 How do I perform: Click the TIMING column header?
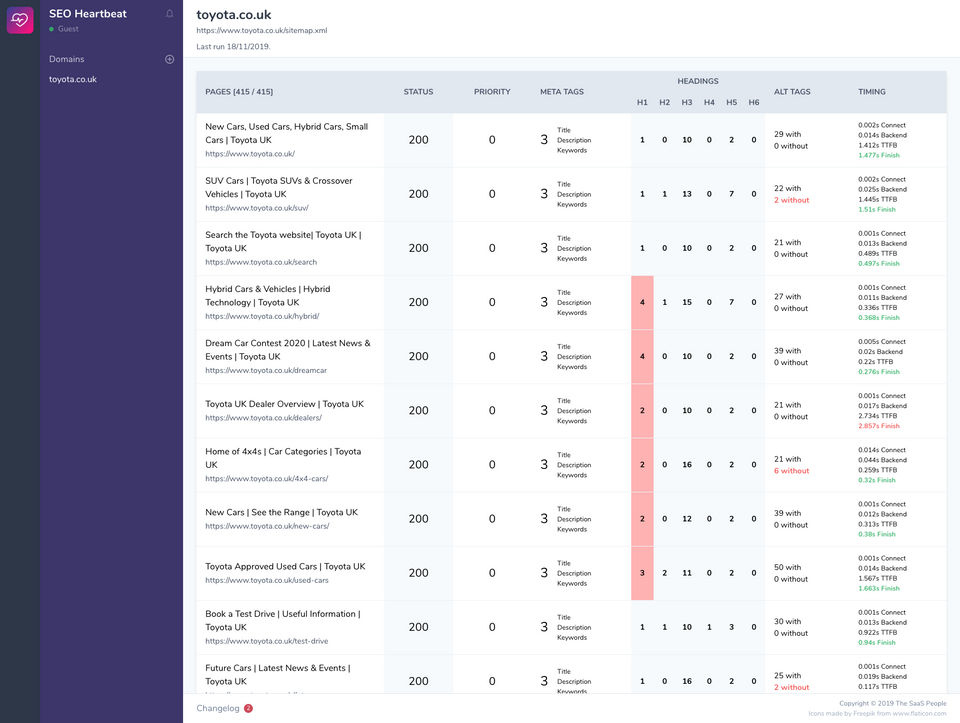point(872,92)
